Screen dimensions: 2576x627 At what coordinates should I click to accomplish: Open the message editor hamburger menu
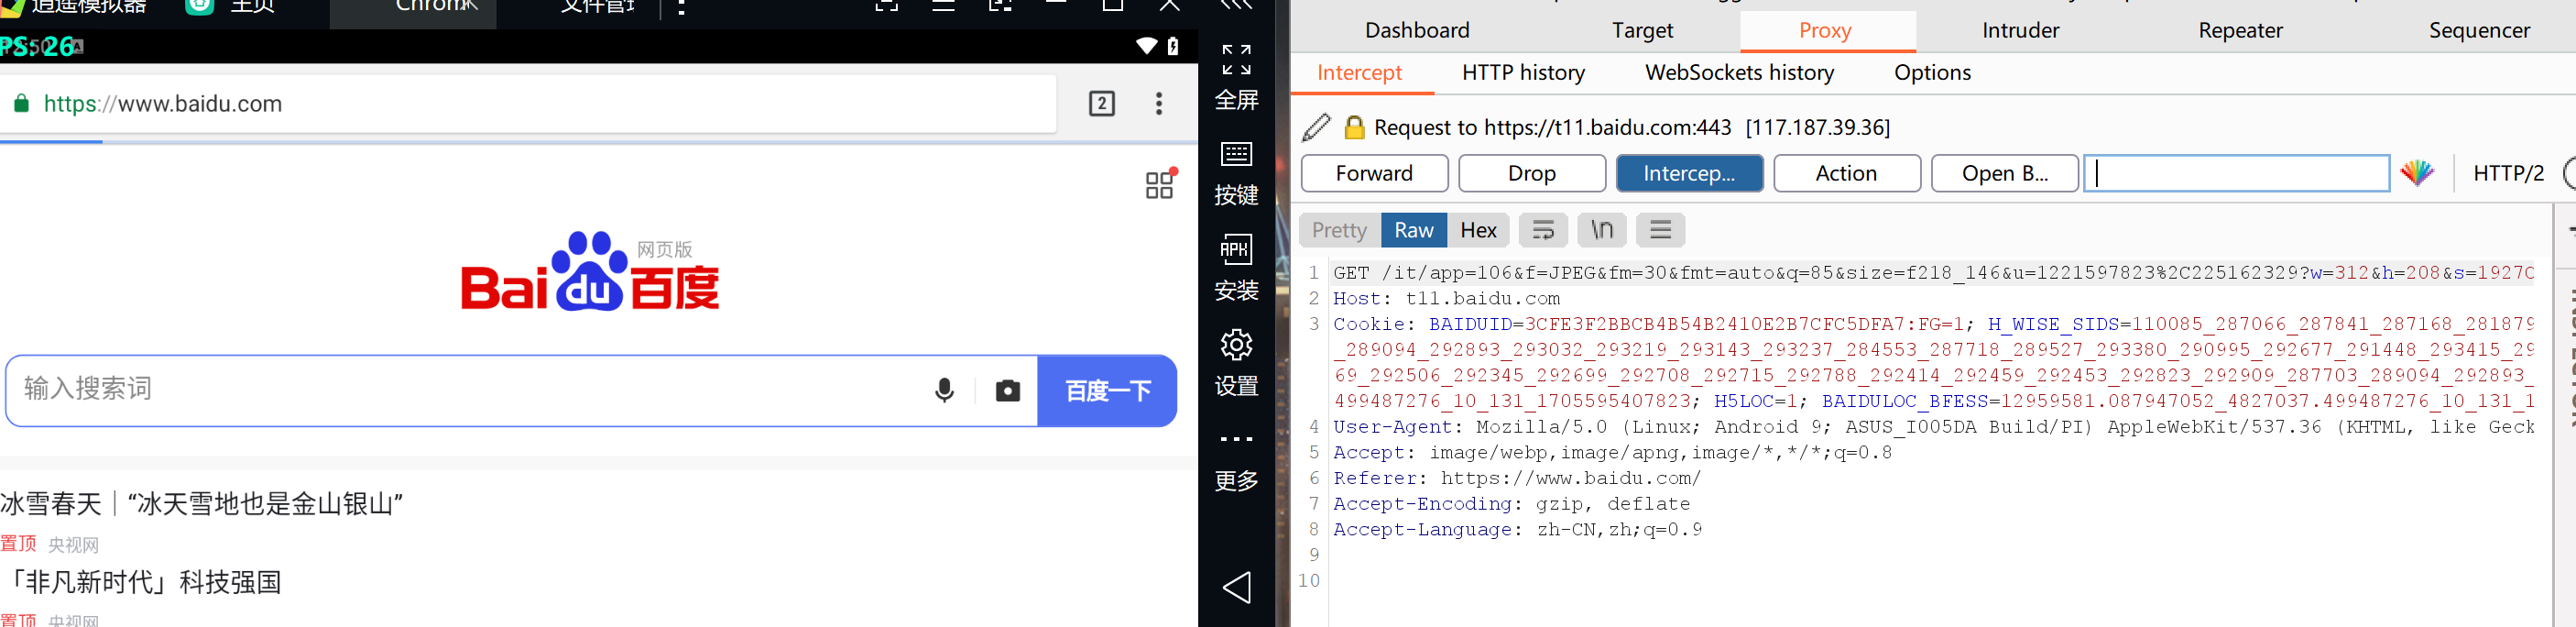1661,230
